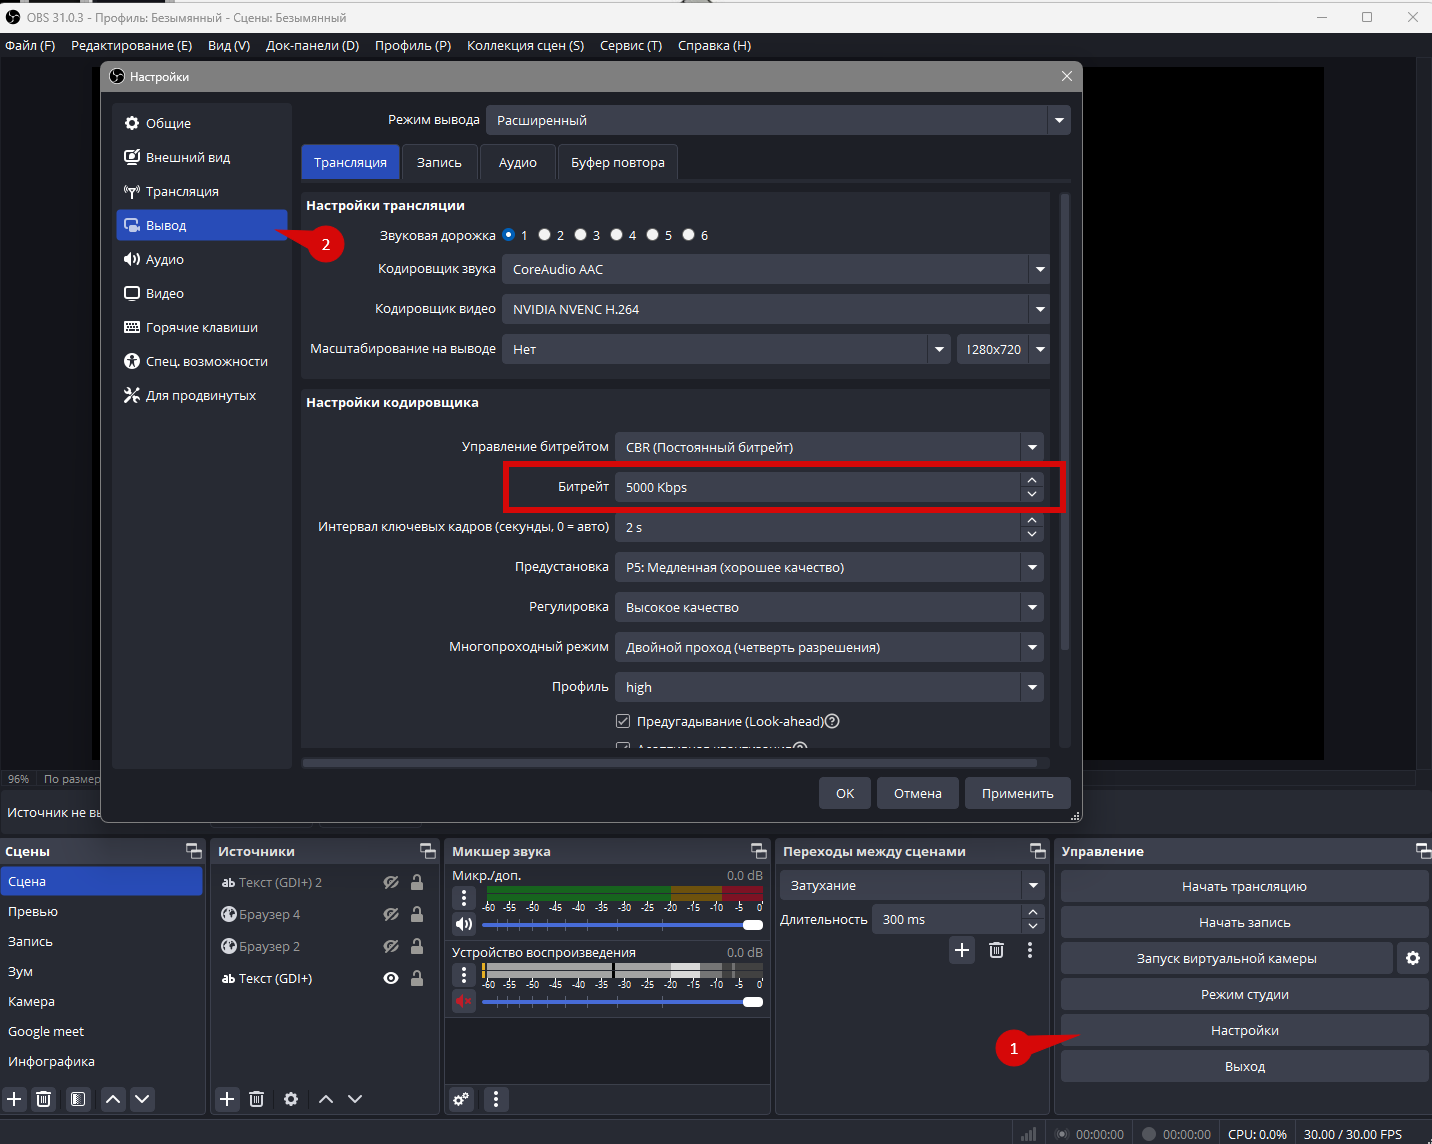Lock the Браузер 4 source

[x=417, y=914]
